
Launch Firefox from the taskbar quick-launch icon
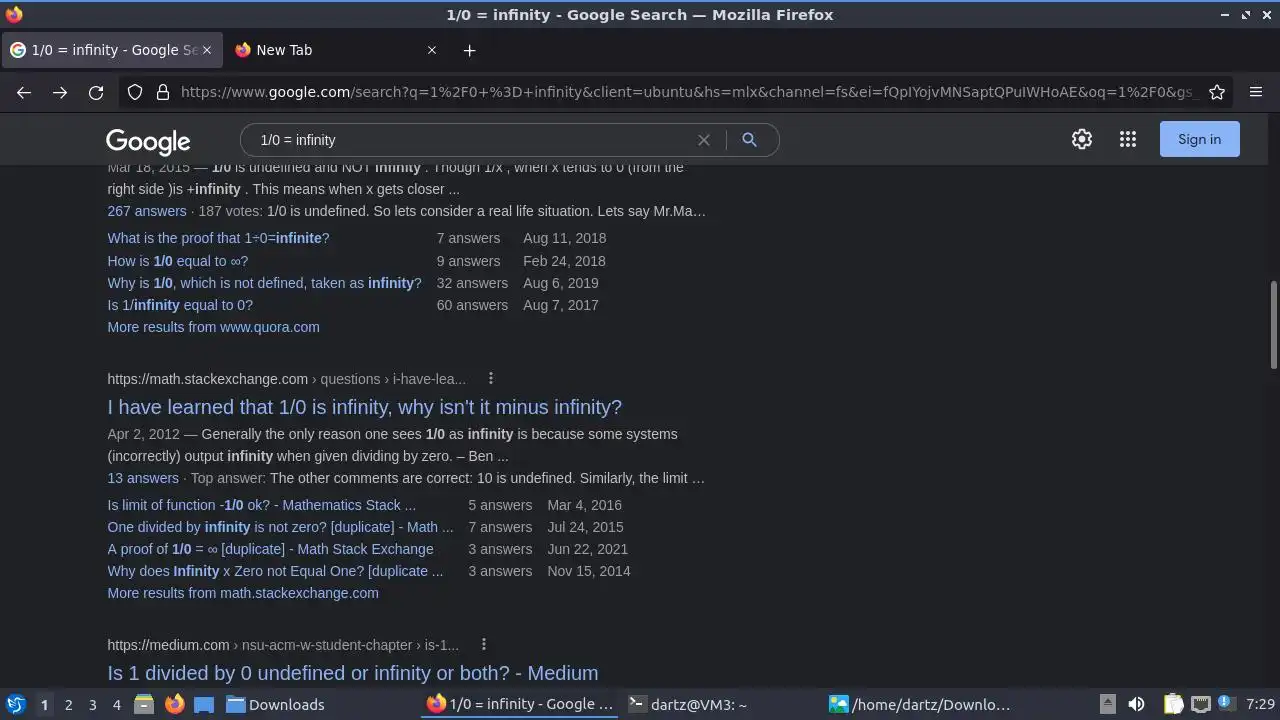[174, 705]
